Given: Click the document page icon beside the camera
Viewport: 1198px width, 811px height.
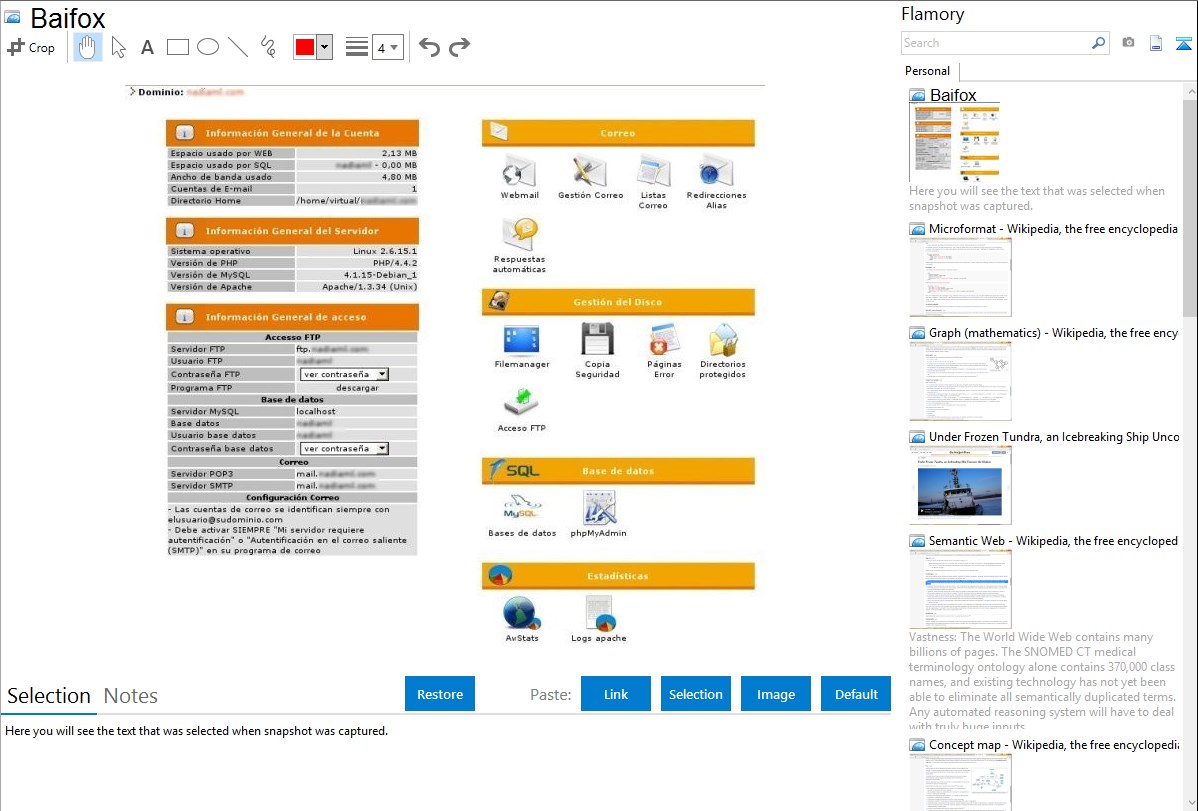Looking at the screenshot, I should coord(1156,43).
